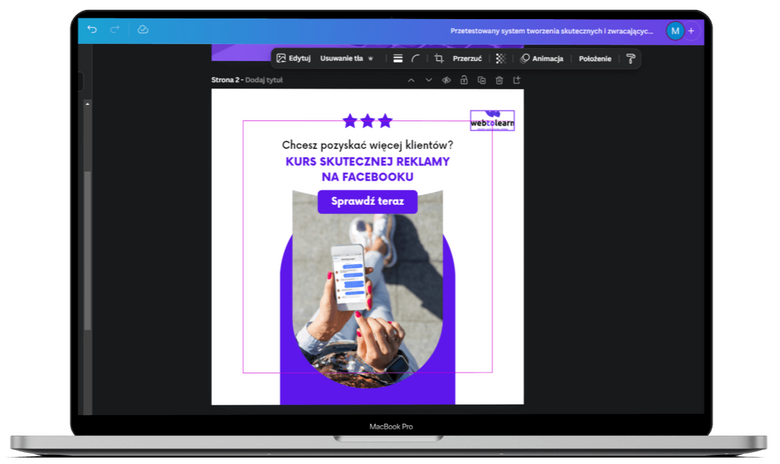This screenshot has width=780, height=464.
Task: Select the crop tool icon
Action: (x=439, y=59)
